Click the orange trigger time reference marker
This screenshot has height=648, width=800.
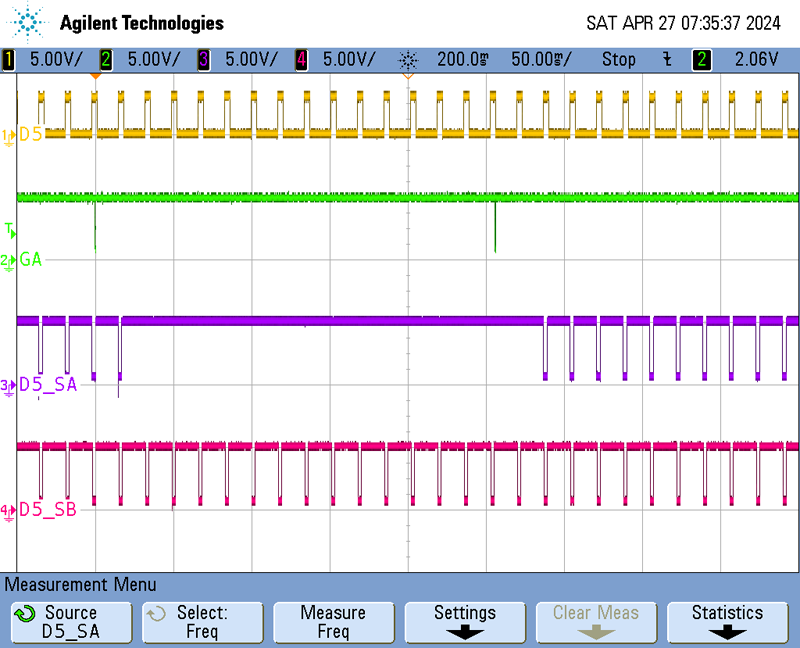pyautogui.click(x=95, y=75)
